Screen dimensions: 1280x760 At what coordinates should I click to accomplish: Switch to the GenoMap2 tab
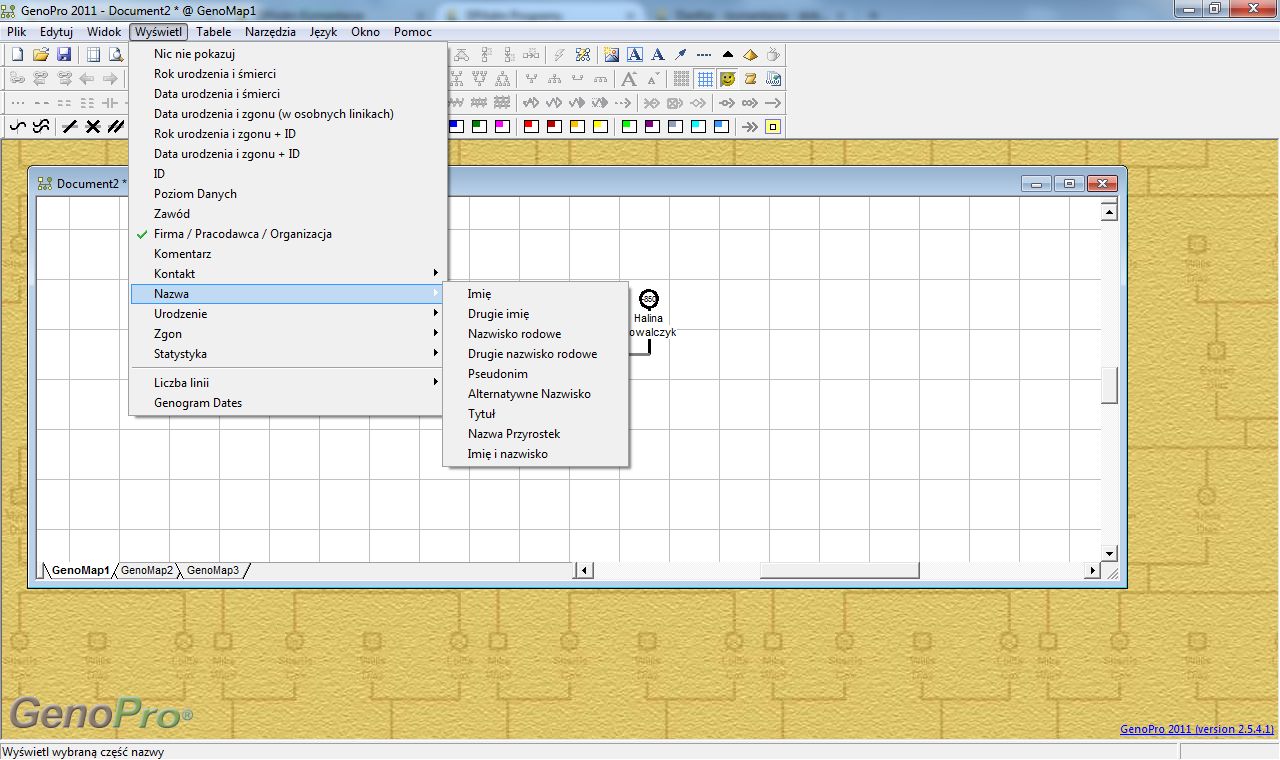pos(147,570)
